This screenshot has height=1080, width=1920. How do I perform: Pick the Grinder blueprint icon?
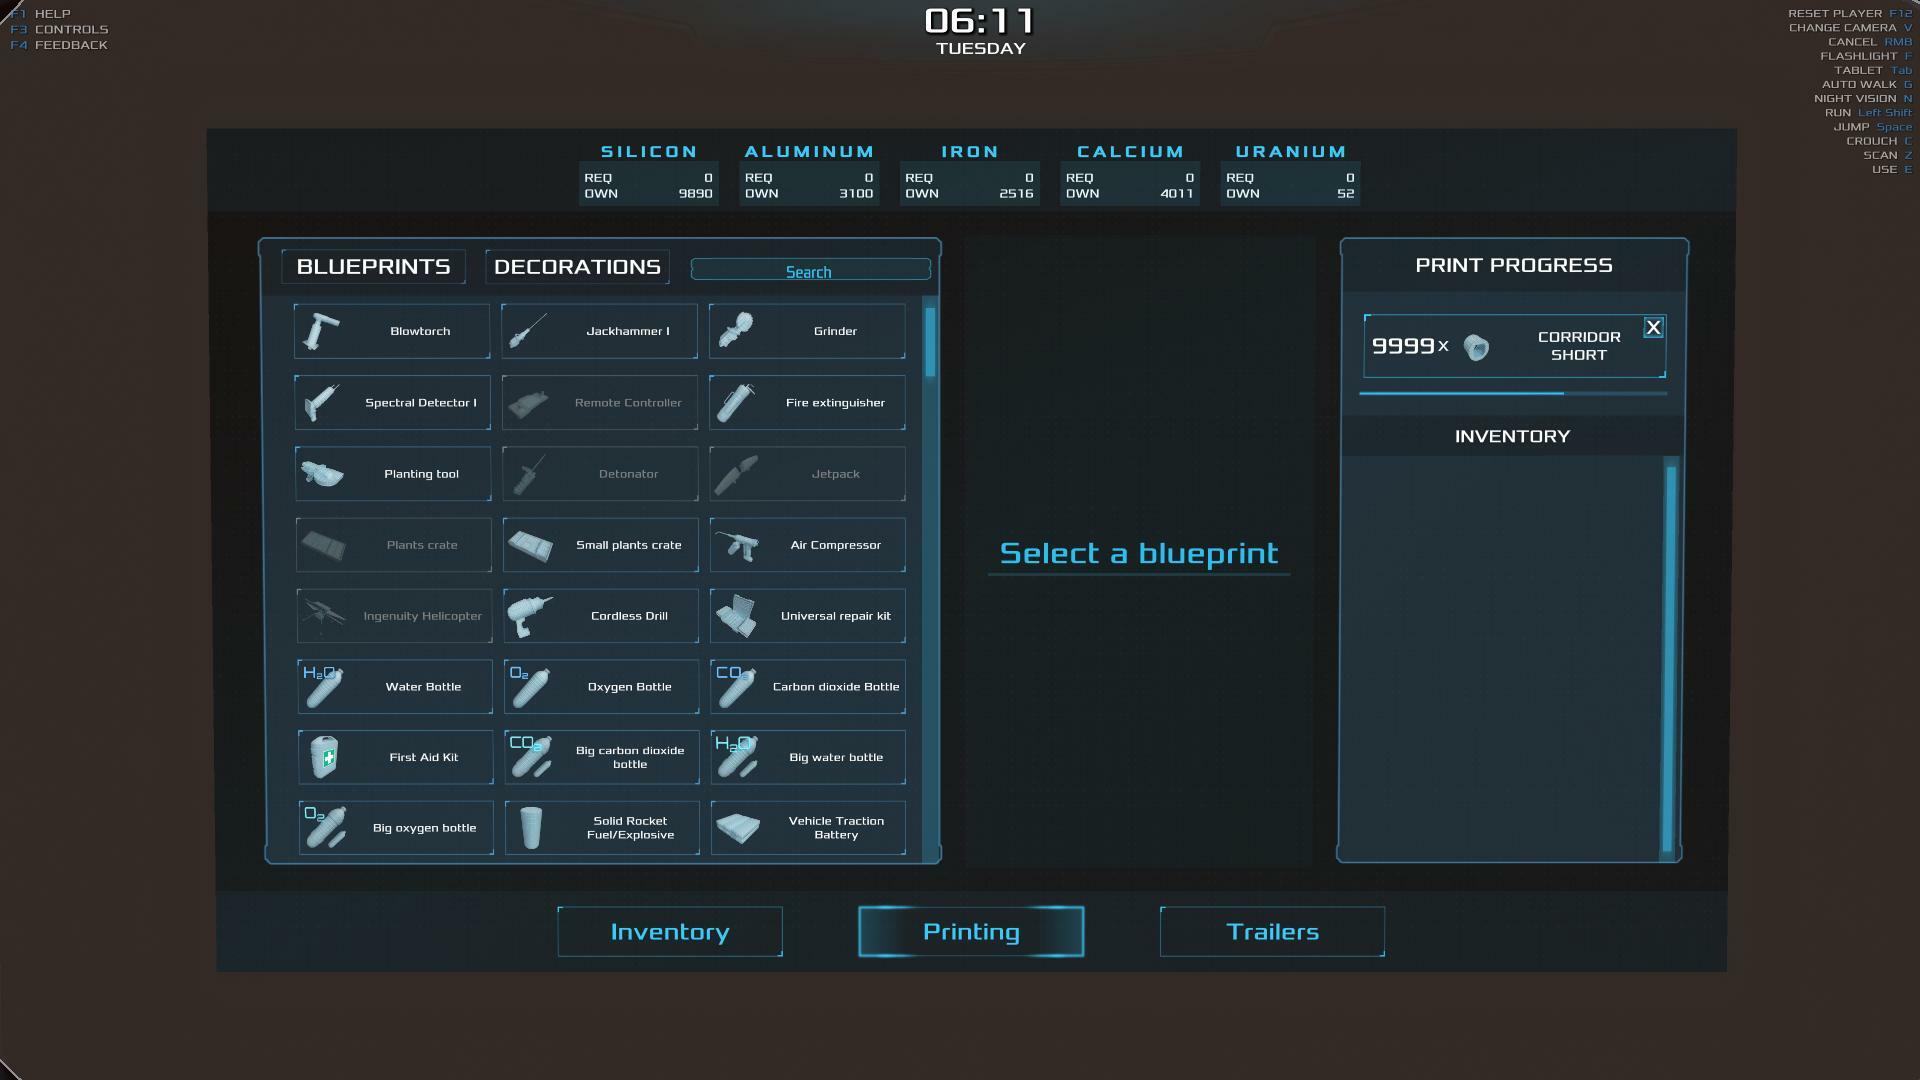pos(736,331)
